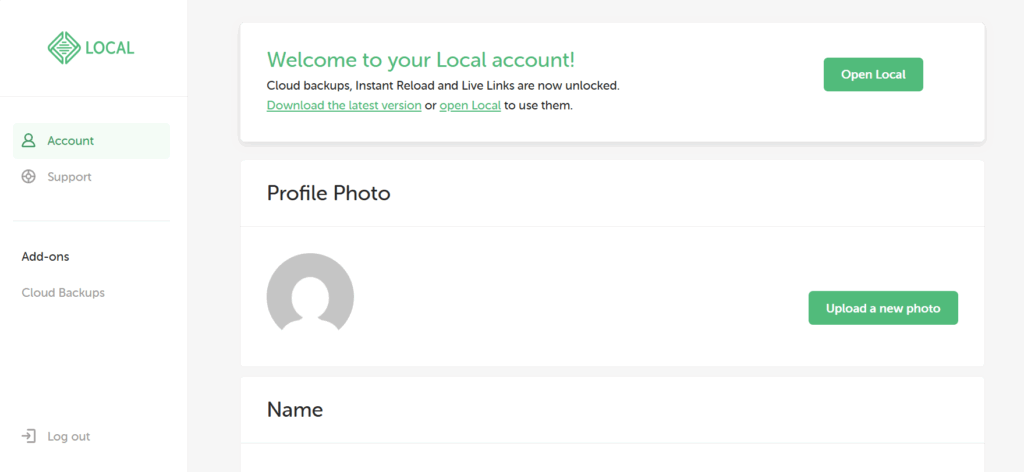The image size is (1024, 472).
Task: Click the gray profile avatar placeholder
Action: tap(310, 292)
